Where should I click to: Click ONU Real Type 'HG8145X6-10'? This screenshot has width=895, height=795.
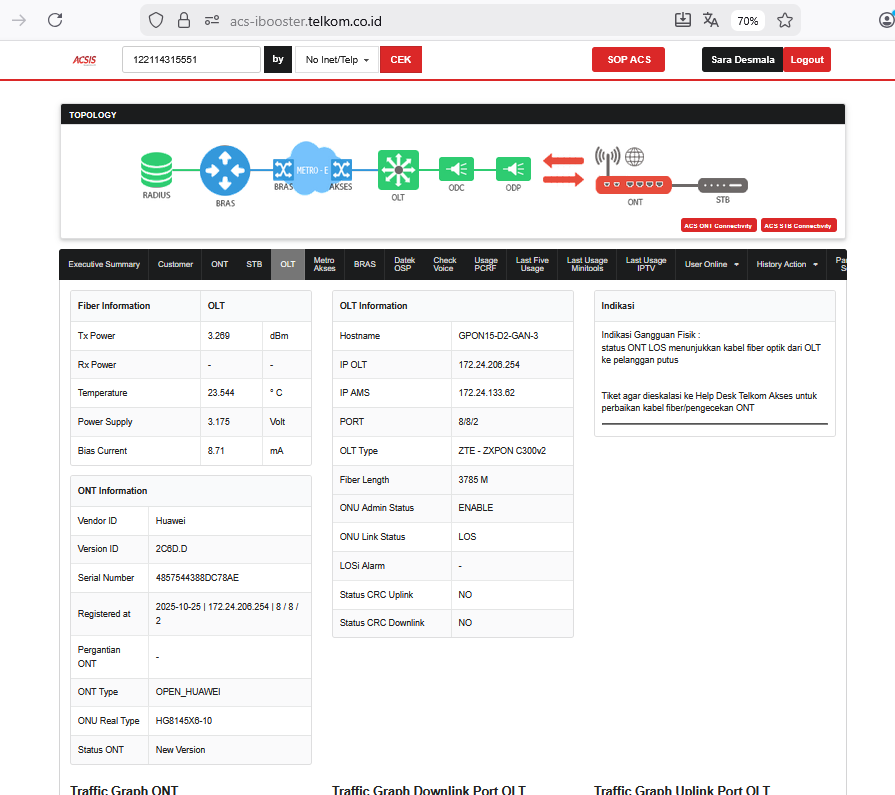tap(184, 721)
